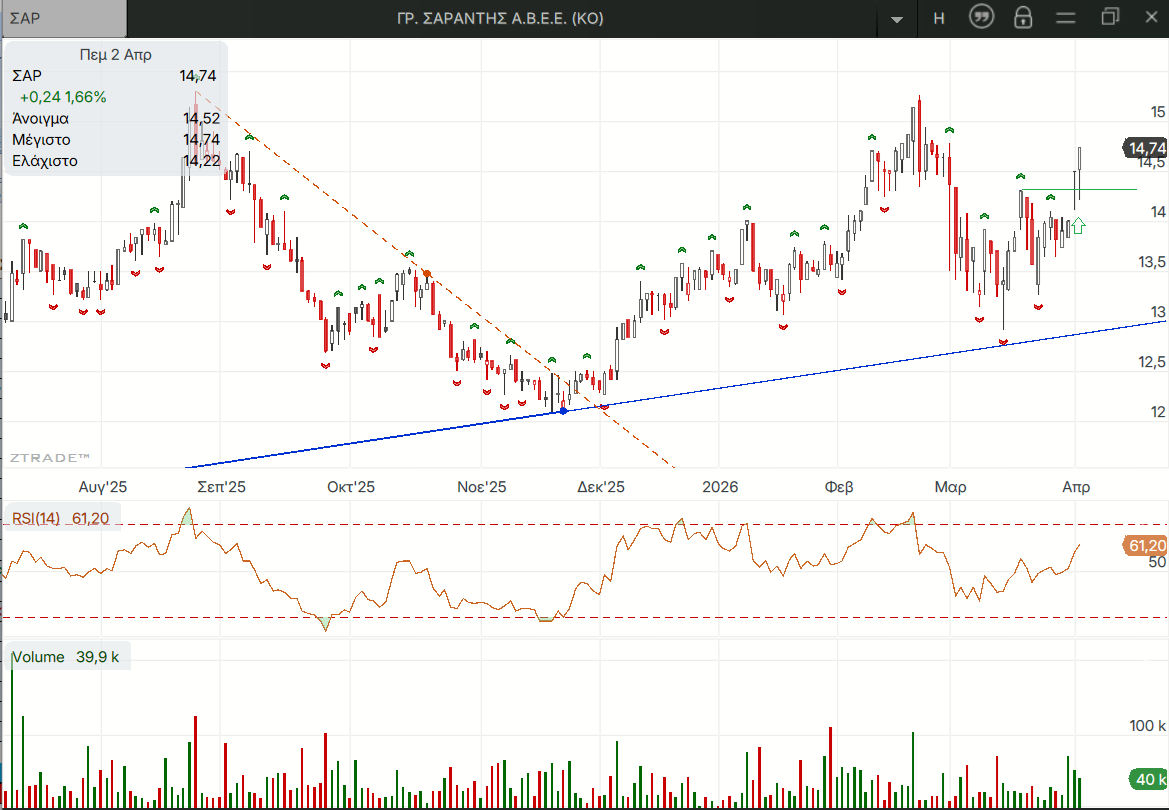The height and width of the screenshot is (810, 1169).
Task: Click the ZTRADE watermark logo
Action: click(x=50, y=457)
